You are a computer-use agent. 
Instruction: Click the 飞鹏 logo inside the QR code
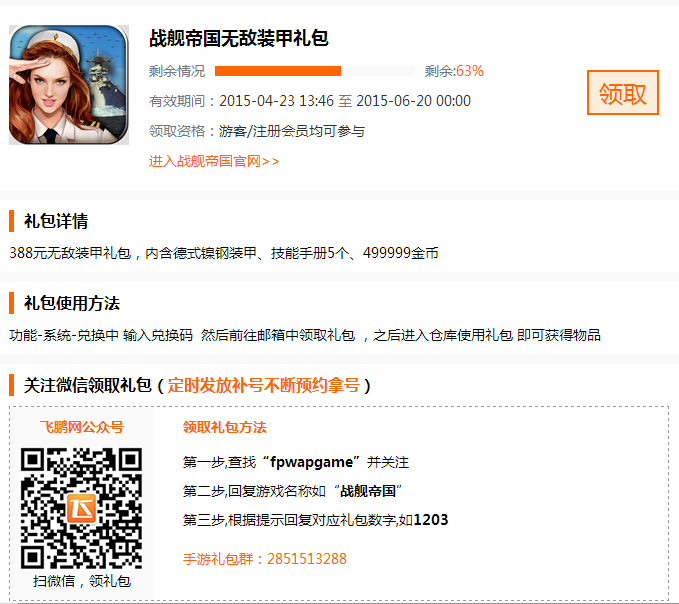(x=81, y=508)
